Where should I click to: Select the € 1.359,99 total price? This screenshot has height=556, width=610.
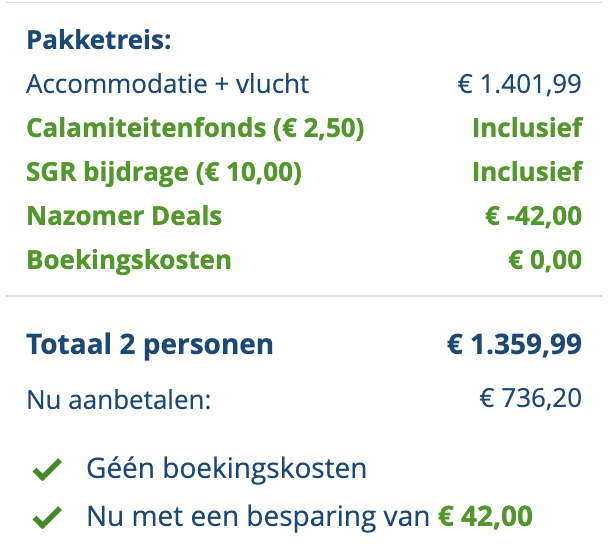(x=514, y=345)
